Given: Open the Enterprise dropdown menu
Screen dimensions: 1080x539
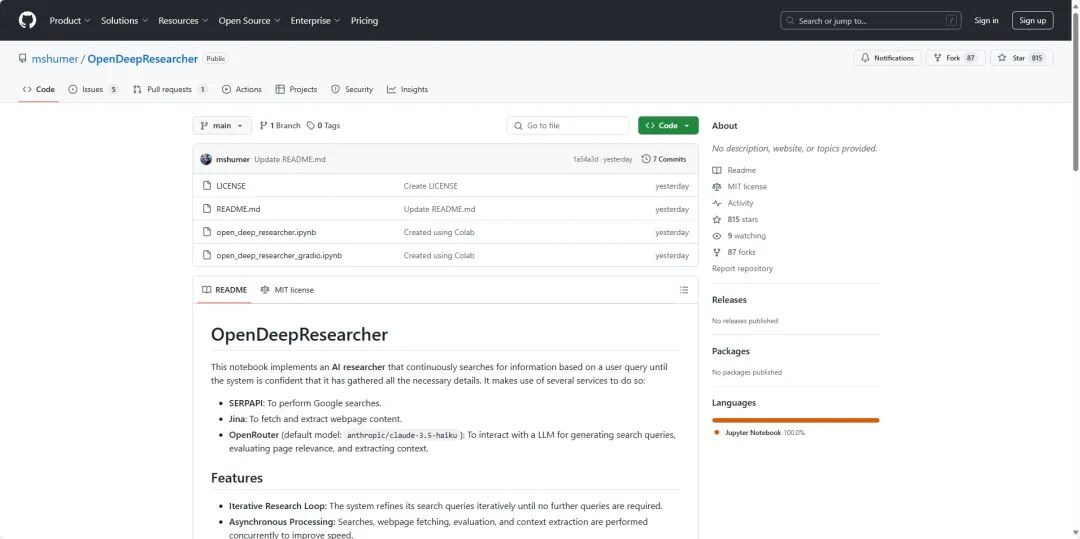Looking at the screenshot, I should tap(315, 21).
